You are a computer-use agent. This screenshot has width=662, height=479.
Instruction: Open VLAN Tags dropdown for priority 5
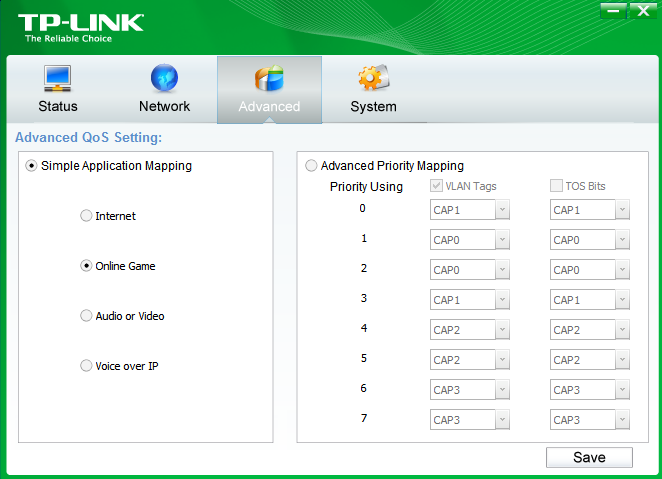(x=469, y=360)
